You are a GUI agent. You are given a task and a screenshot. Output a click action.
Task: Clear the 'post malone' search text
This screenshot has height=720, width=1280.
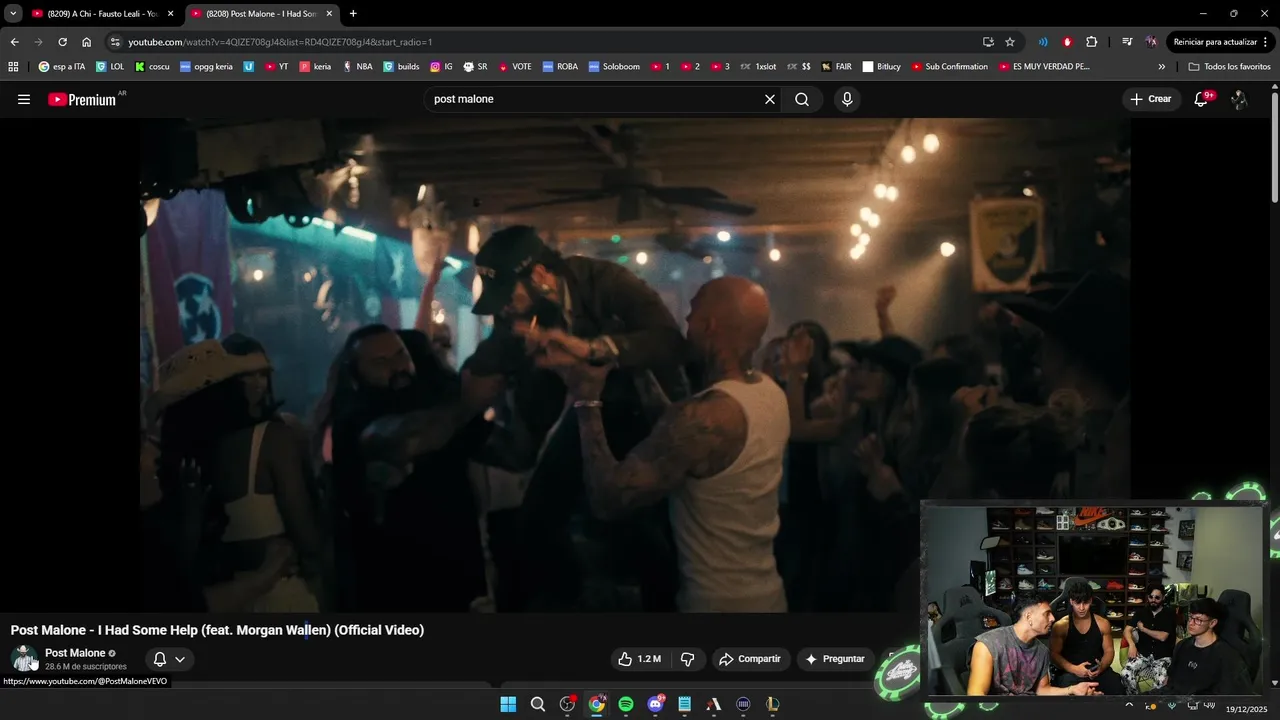[x=770, y=99]
